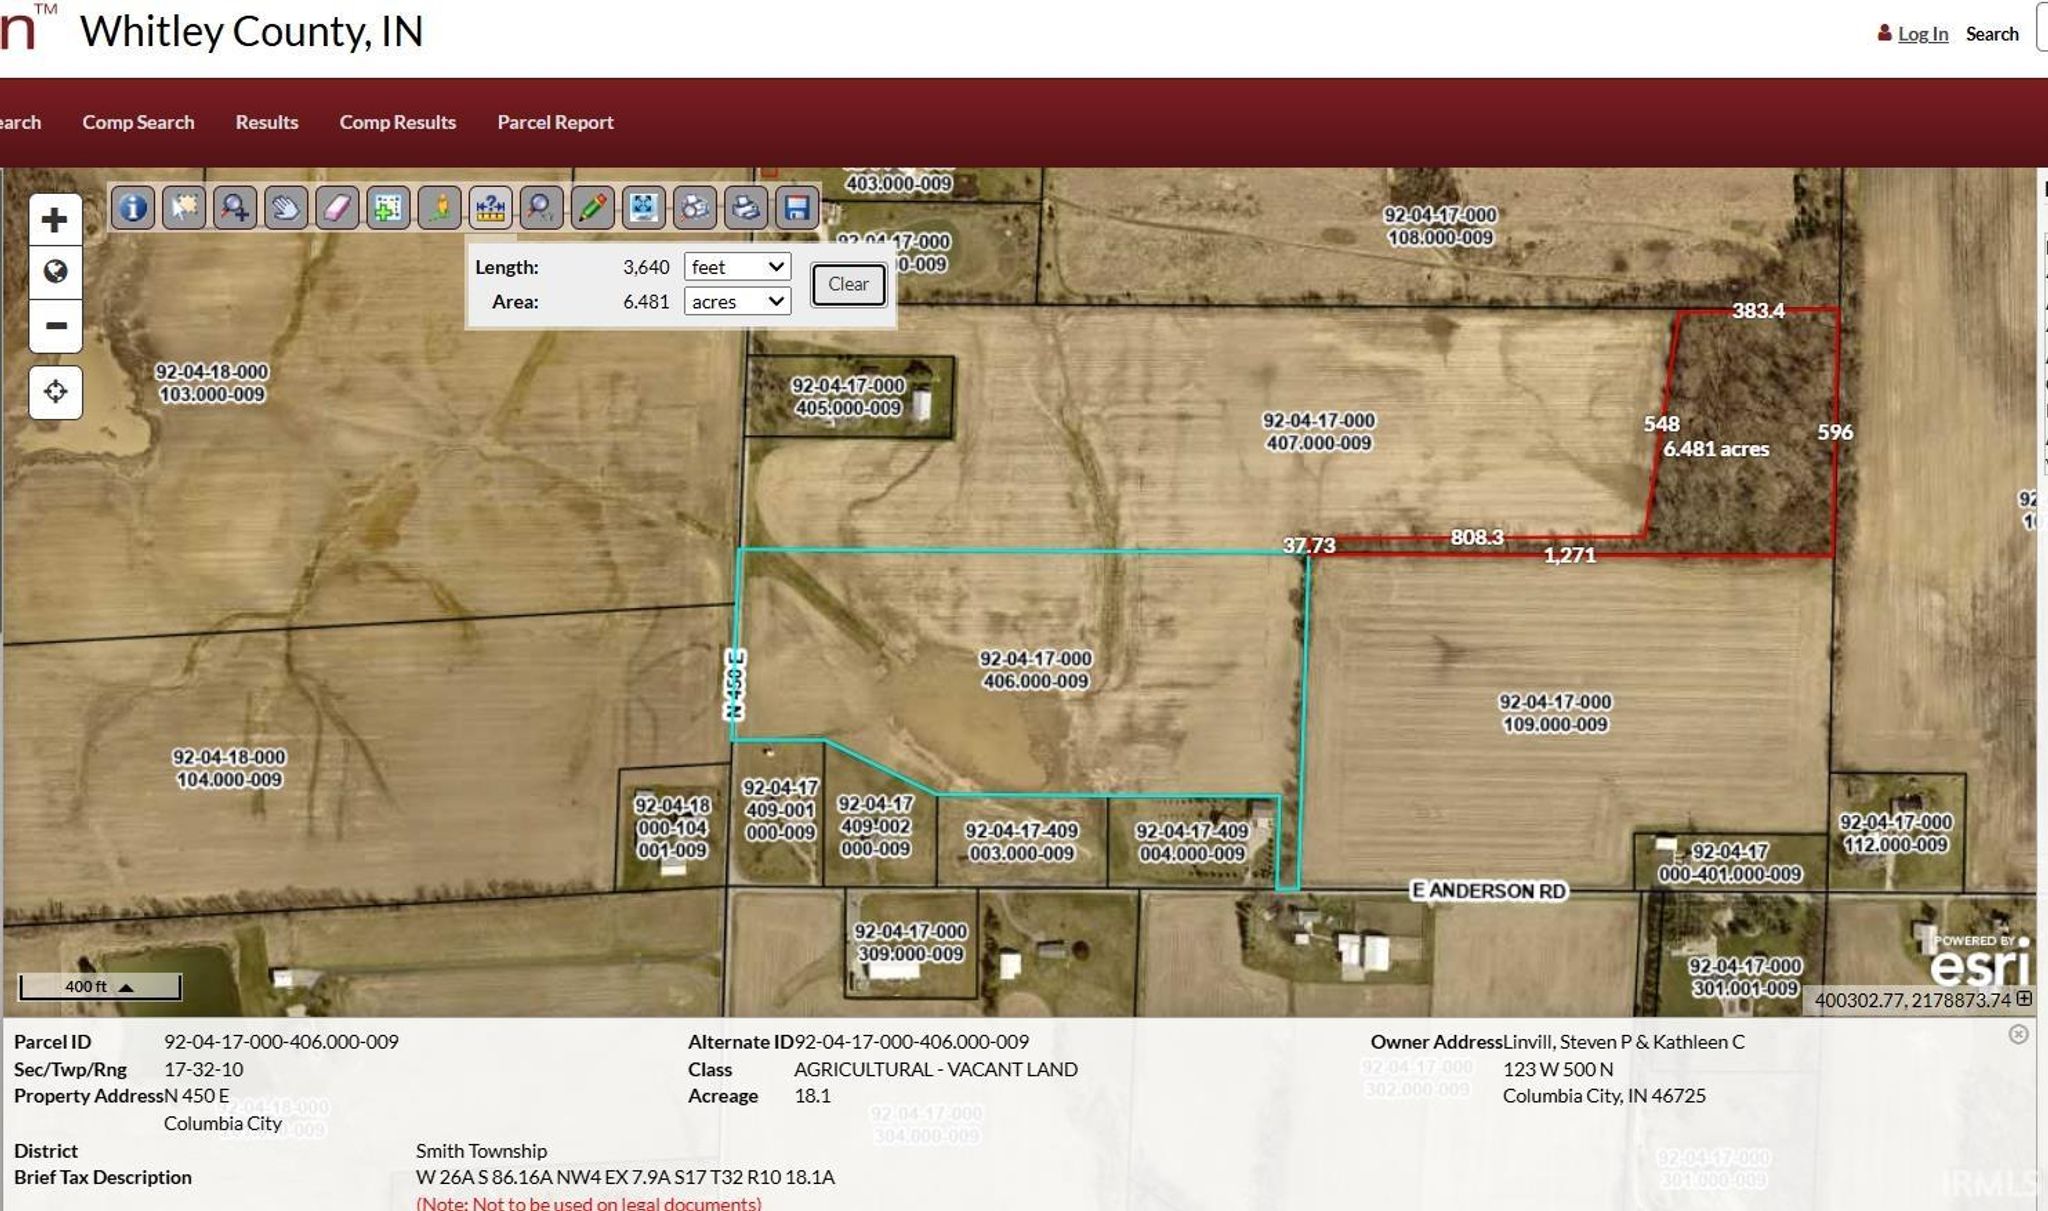The width and height of the screenshot is (2048, 1211).
Task: Select the Pan hand tool
Action: 286,208
